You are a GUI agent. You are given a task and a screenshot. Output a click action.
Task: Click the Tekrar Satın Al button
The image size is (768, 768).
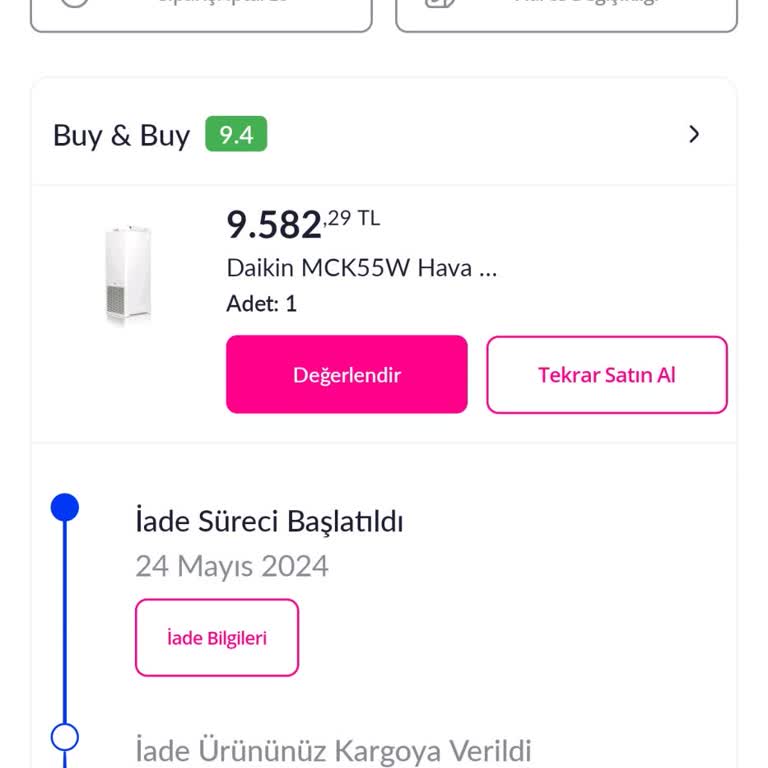point(606,375)
